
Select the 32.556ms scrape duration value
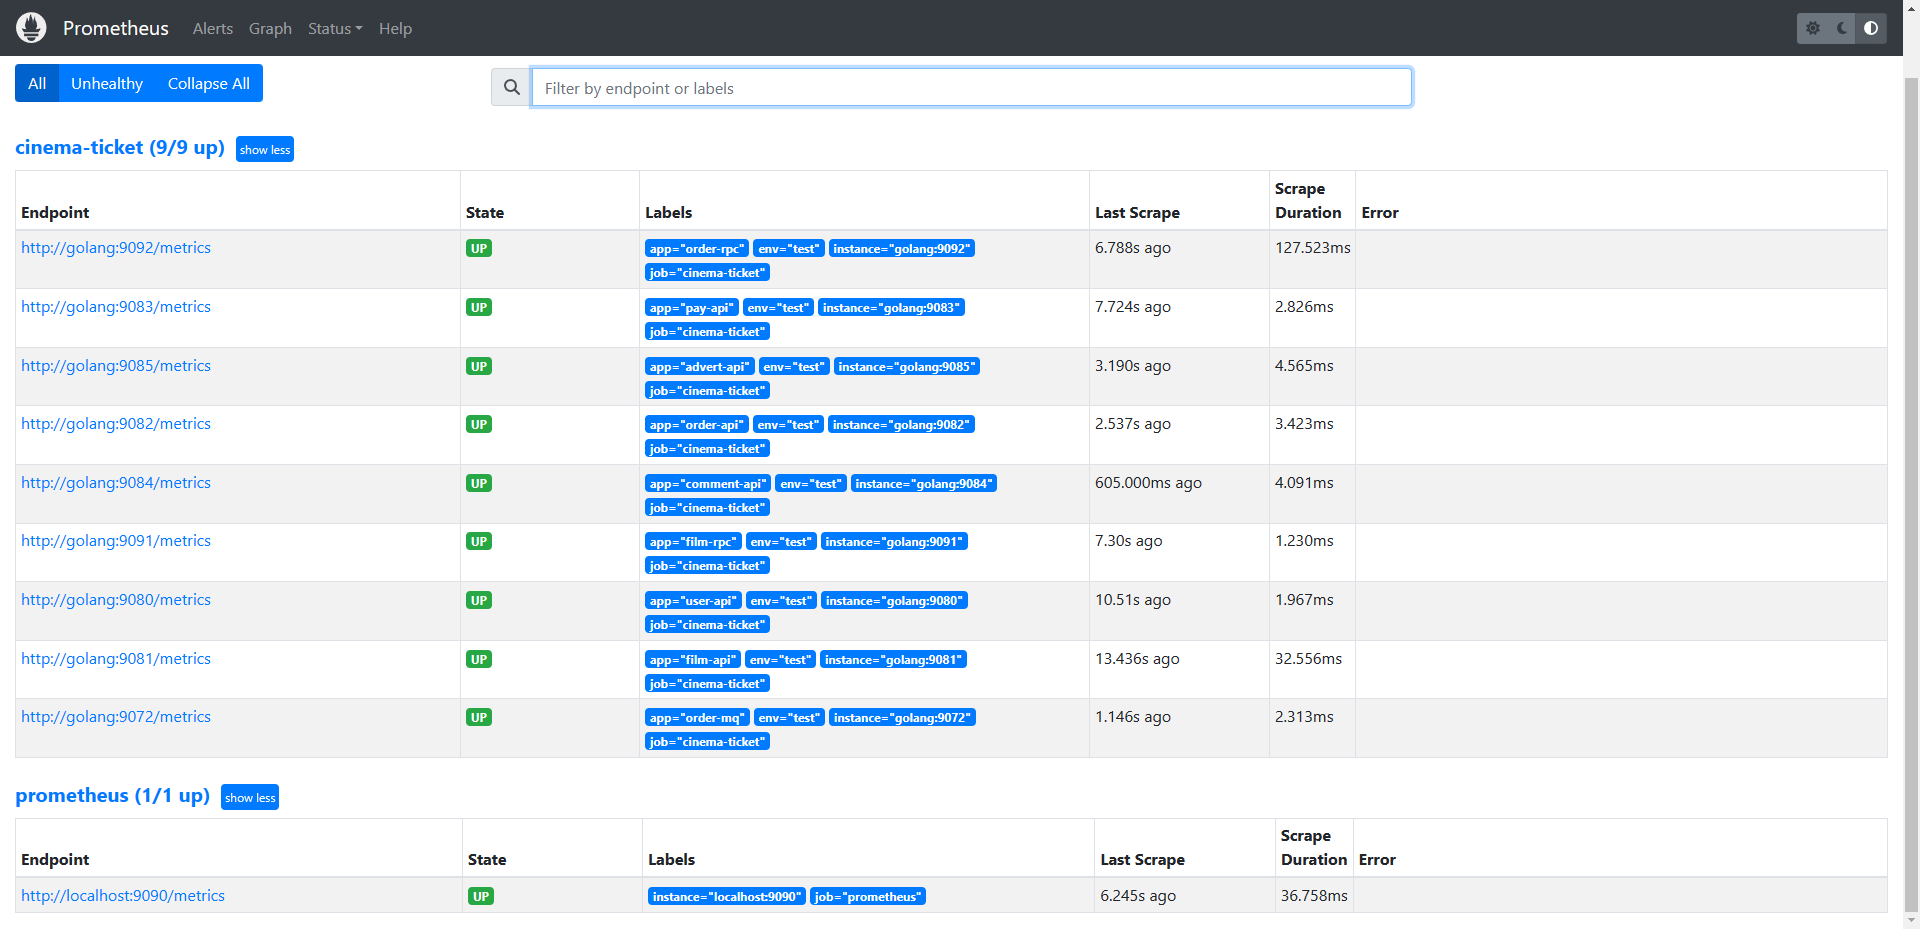[1308, 659]
